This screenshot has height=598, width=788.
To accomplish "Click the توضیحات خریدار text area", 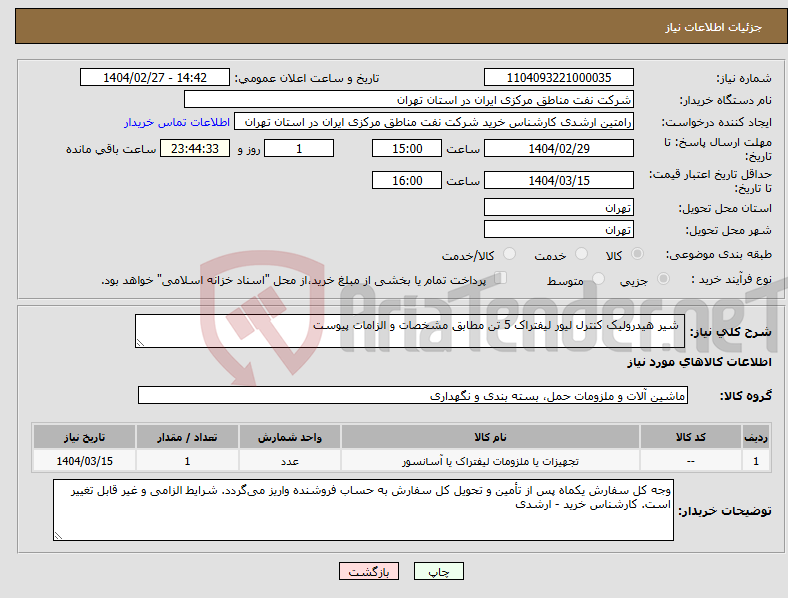I will point(363,510).
